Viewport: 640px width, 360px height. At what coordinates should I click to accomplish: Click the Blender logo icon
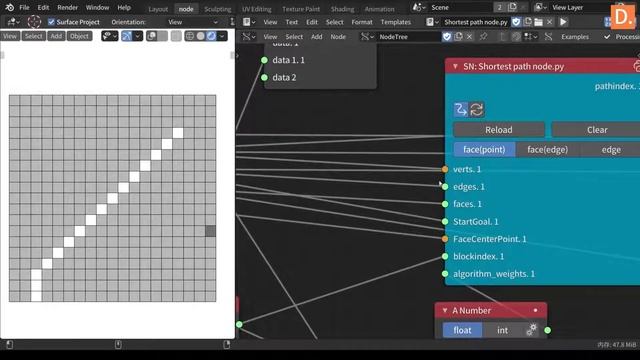[x=10, y=7]
